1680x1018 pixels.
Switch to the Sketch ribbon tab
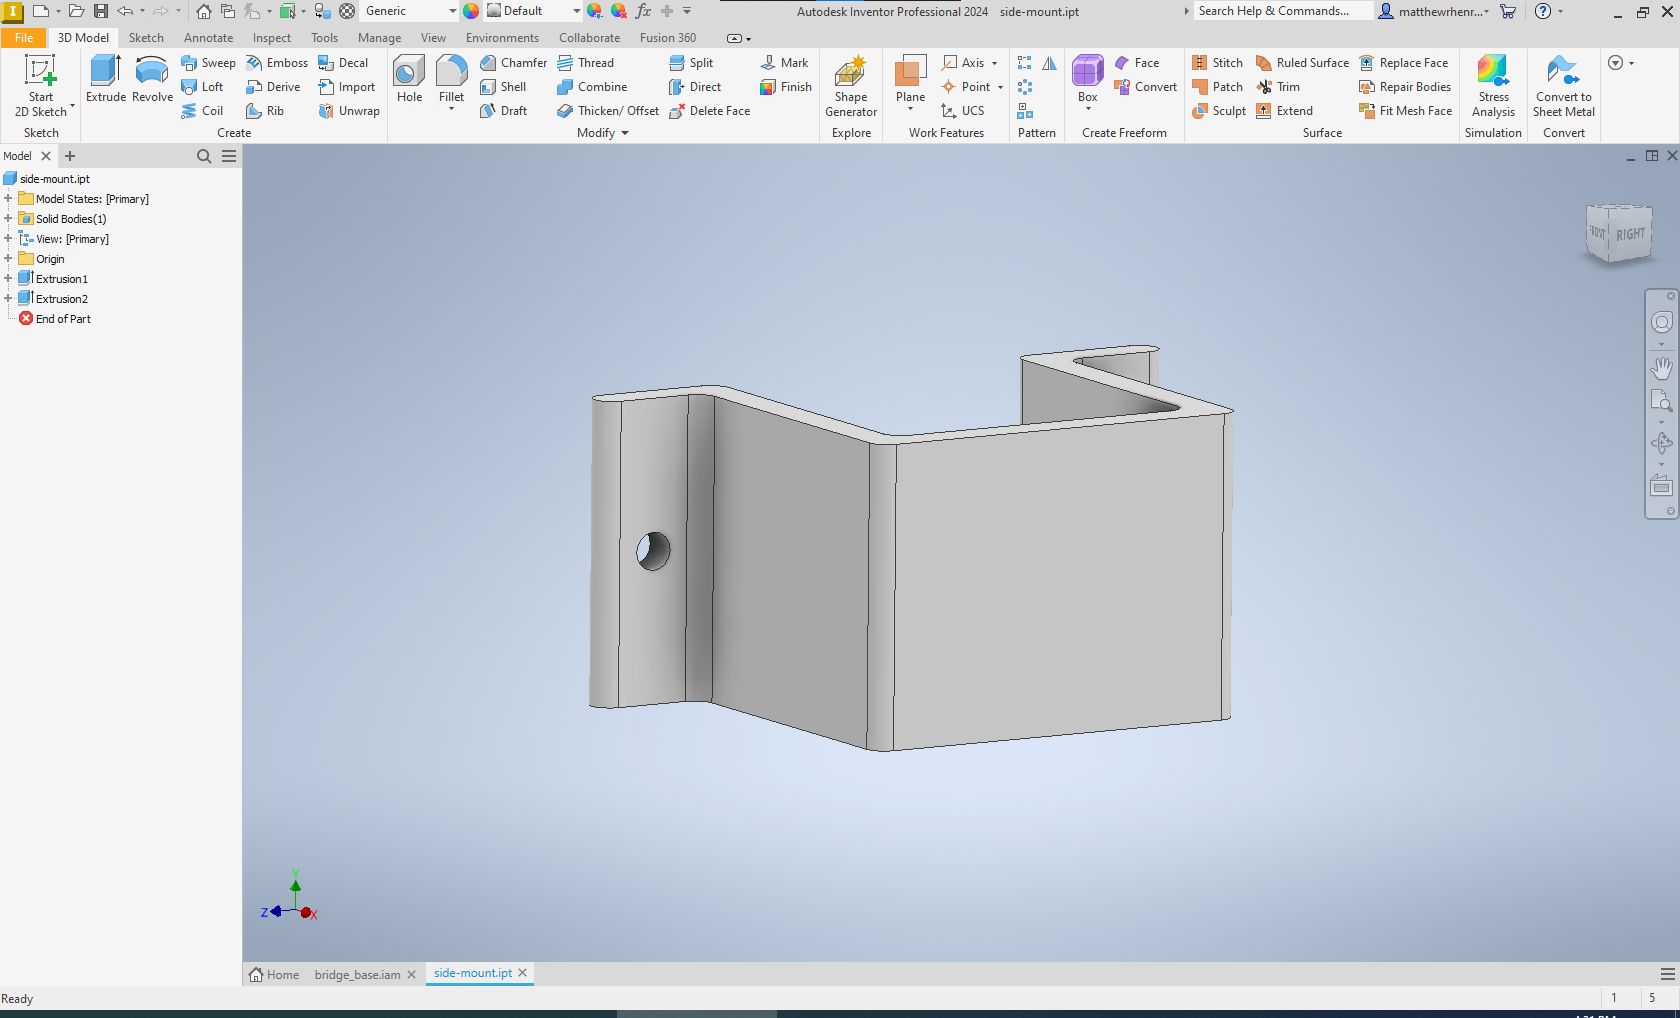pyautogui.click(x=146, y=38)
